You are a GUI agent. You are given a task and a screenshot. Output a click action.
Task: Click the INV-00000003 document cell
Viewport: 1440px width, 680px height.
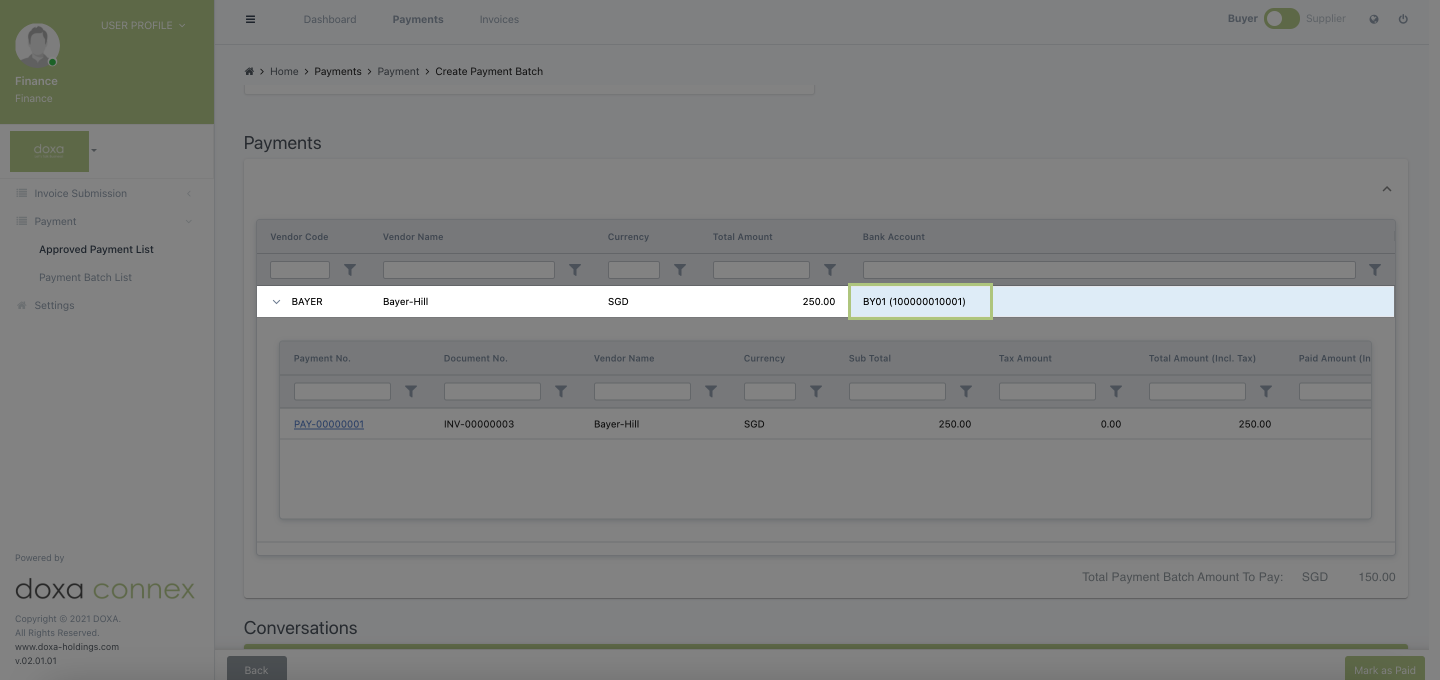point(479,424)
